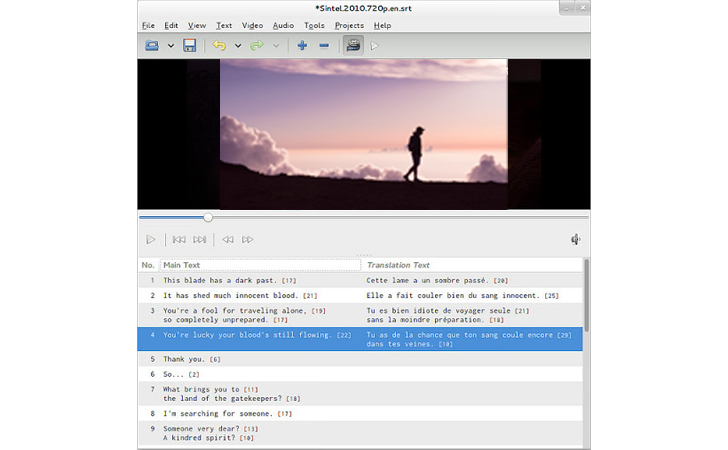Select subtitle row "Thank you."
The height and width of the screenshot is (450, 728).
click(x=360, y=359)
